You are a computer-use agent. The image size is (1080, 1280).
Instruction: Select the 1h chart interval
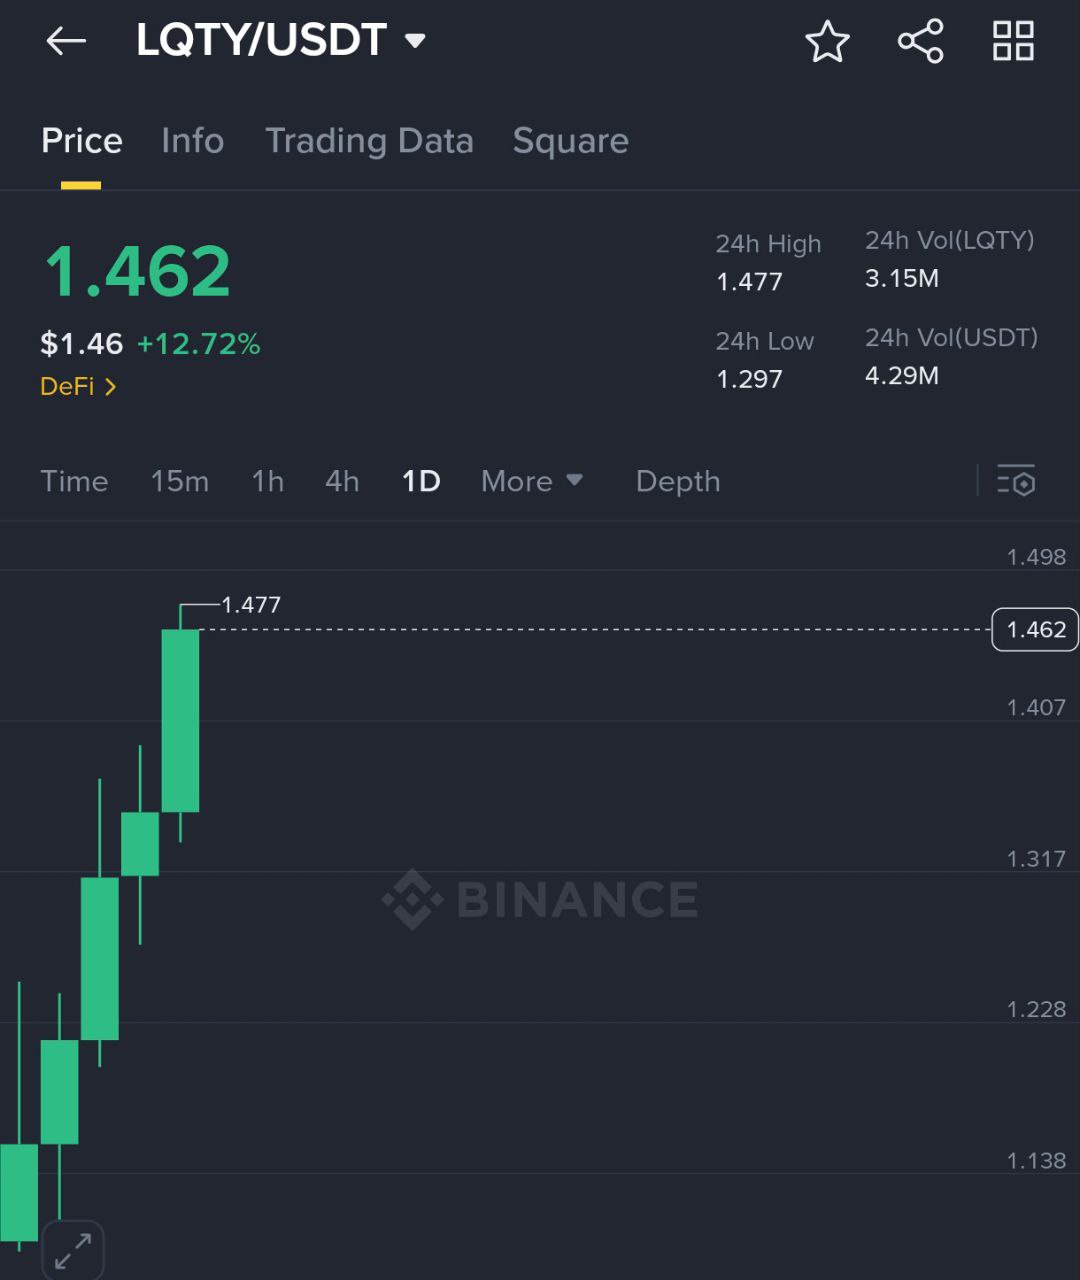(x=267, y=481)
